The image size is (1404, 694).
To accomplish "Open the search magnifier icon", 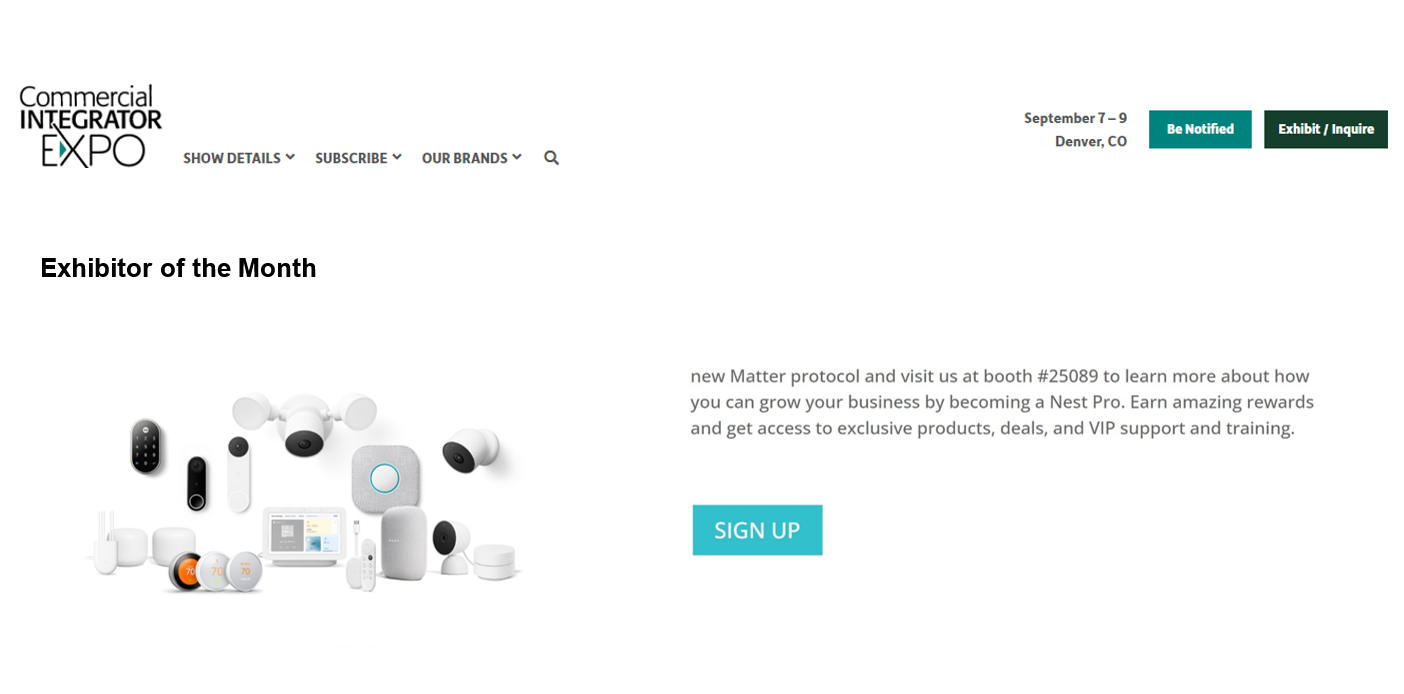I will point(551,158).
